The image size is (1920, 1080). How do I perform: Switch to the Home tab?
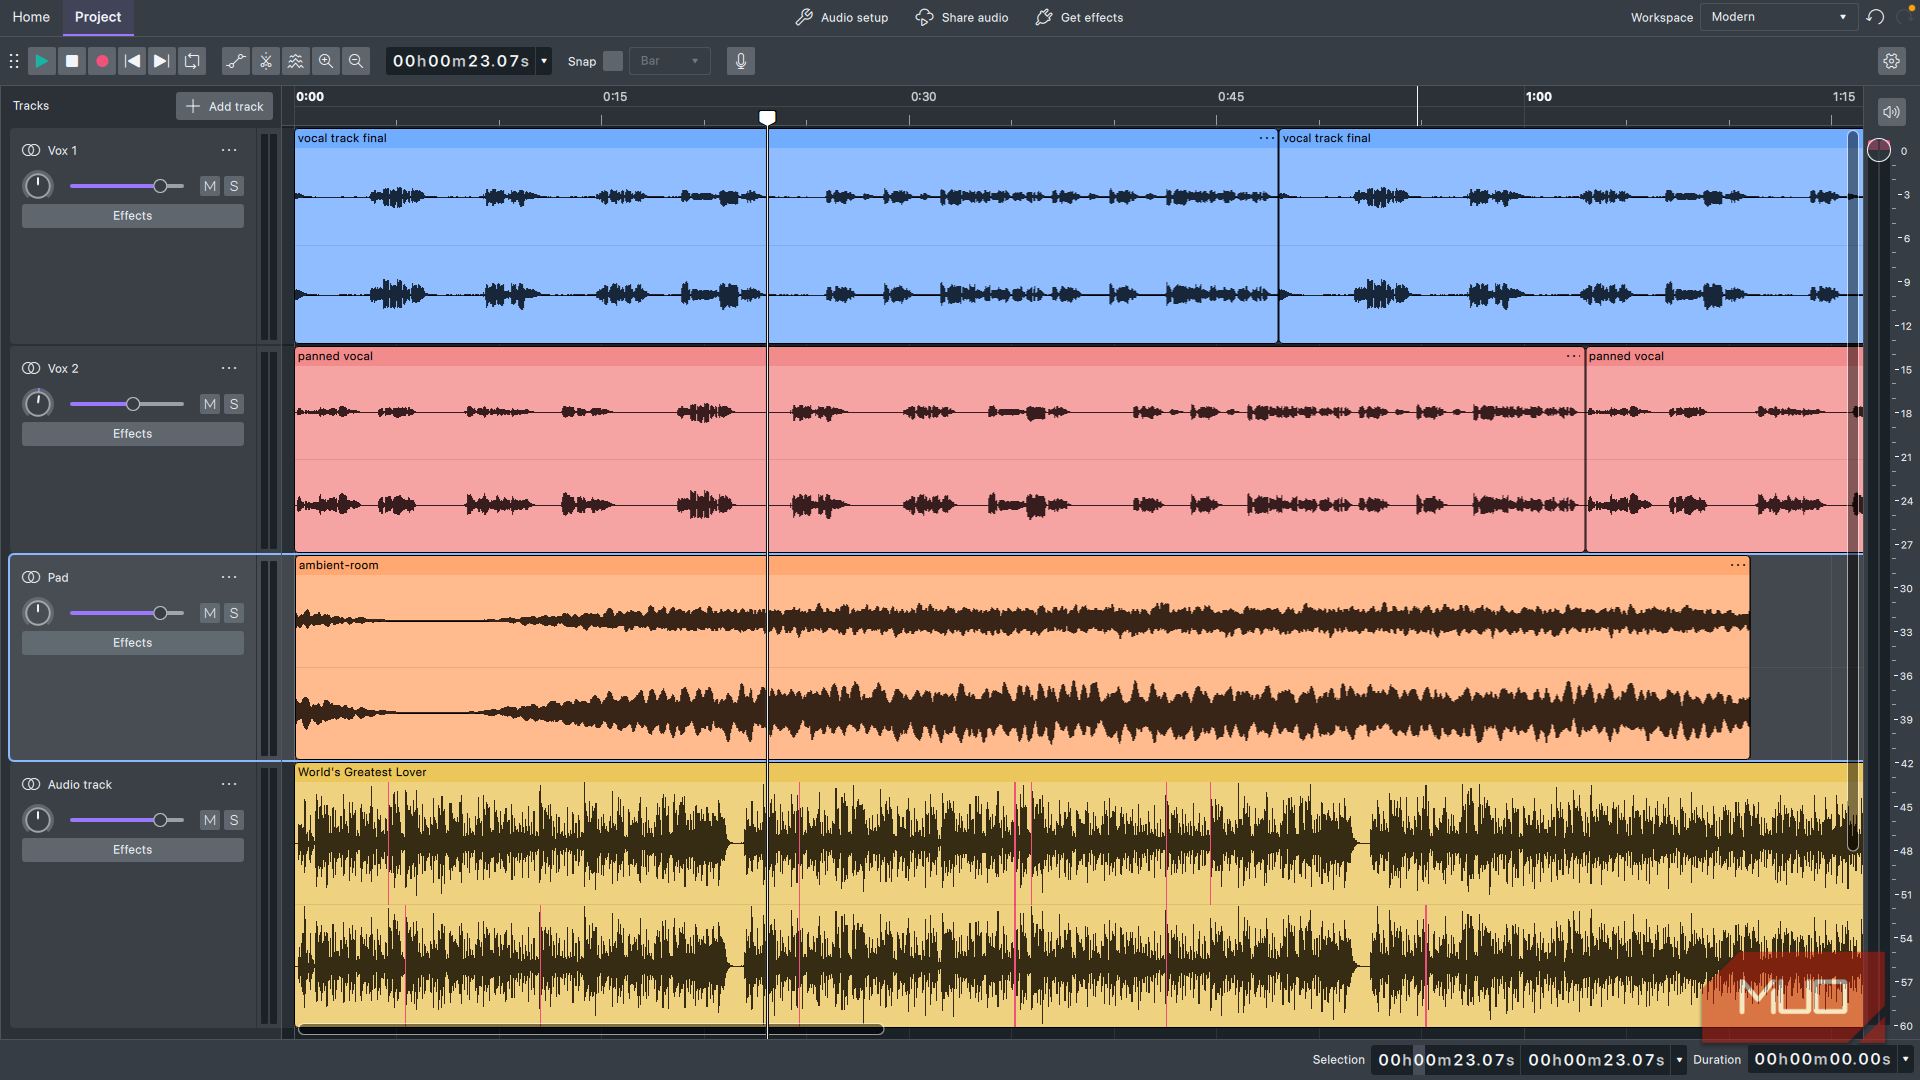click(x=31, y=17)
